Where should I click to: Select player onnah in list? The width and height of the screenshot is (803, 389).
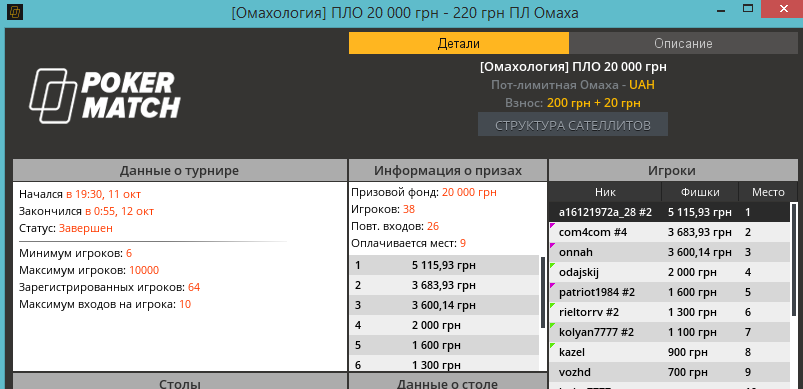(x=669, y=252)
